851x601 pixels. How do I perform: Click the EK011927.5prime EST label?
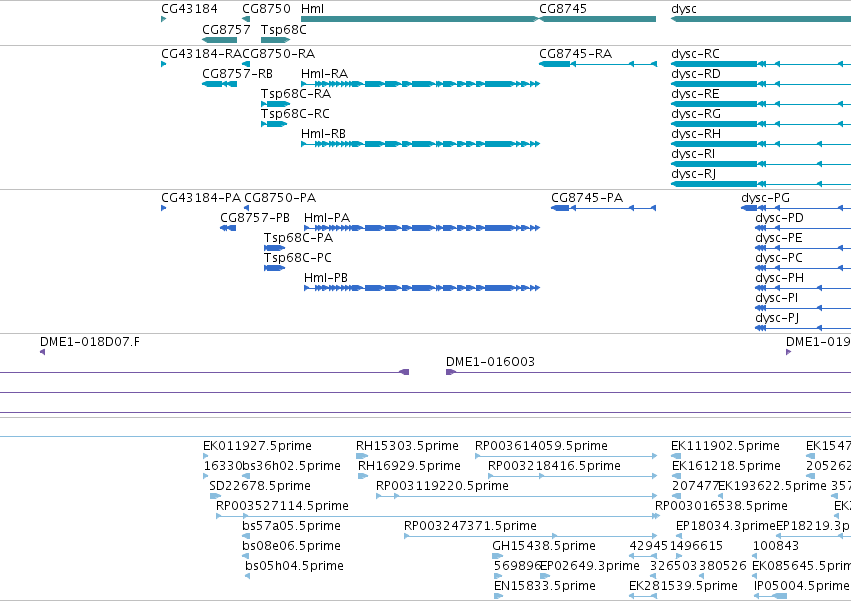coord(257,446)
